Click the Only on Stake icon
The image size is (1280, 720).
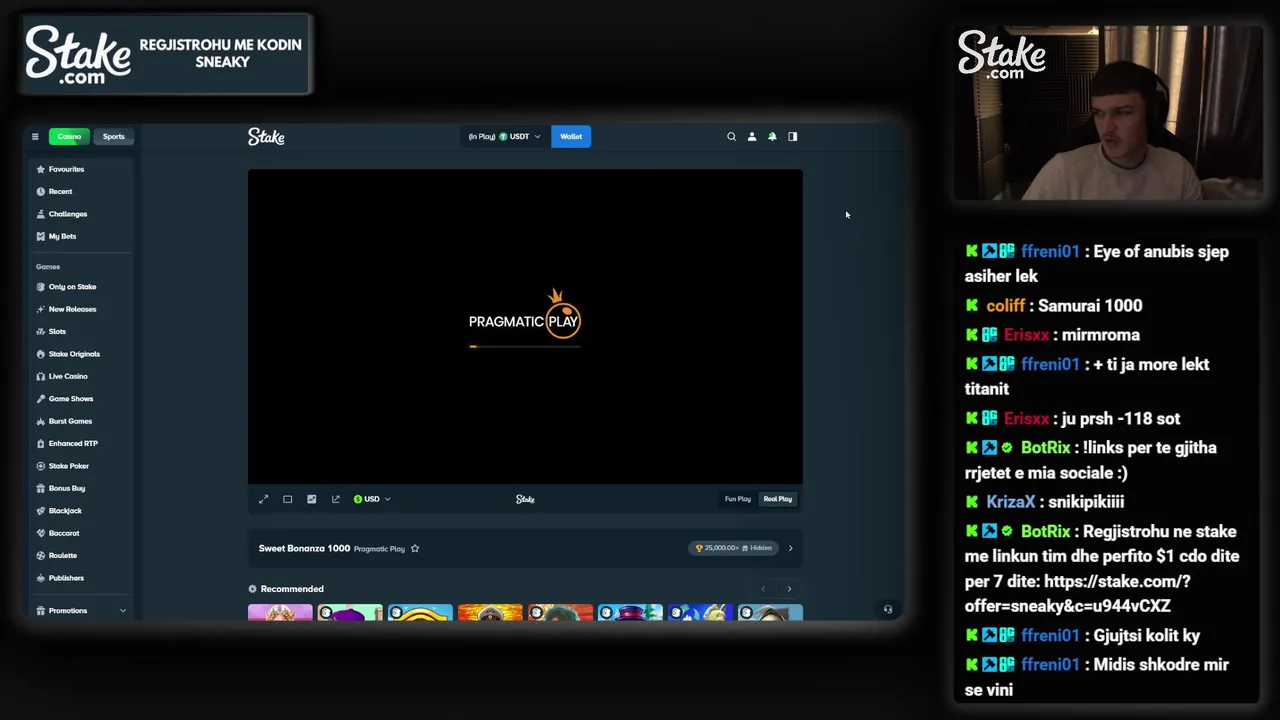tap(41, 287)
